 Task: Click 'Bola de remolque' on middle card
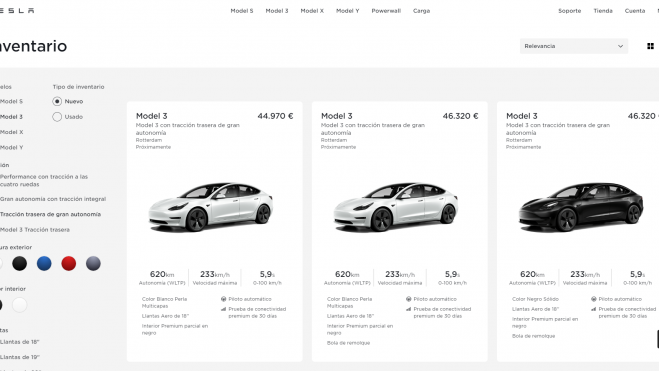(x=348, y=343)
